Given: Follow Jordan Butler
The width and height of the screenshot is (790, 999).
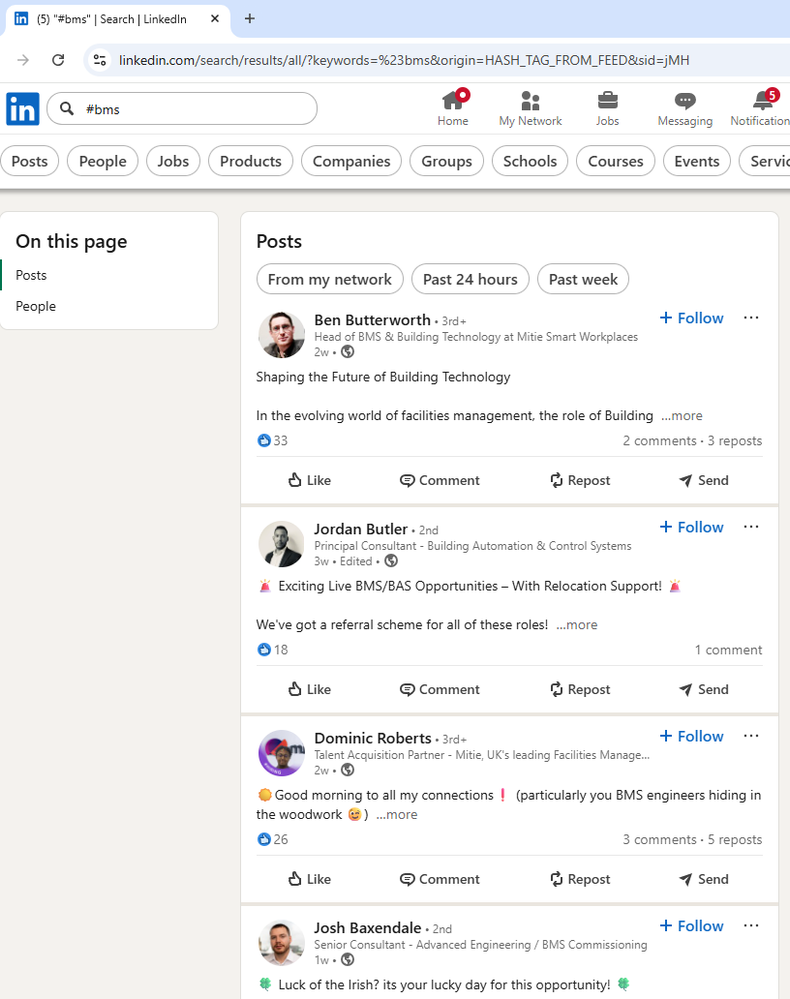Looking at the screenshot, I should pos(691,527).
